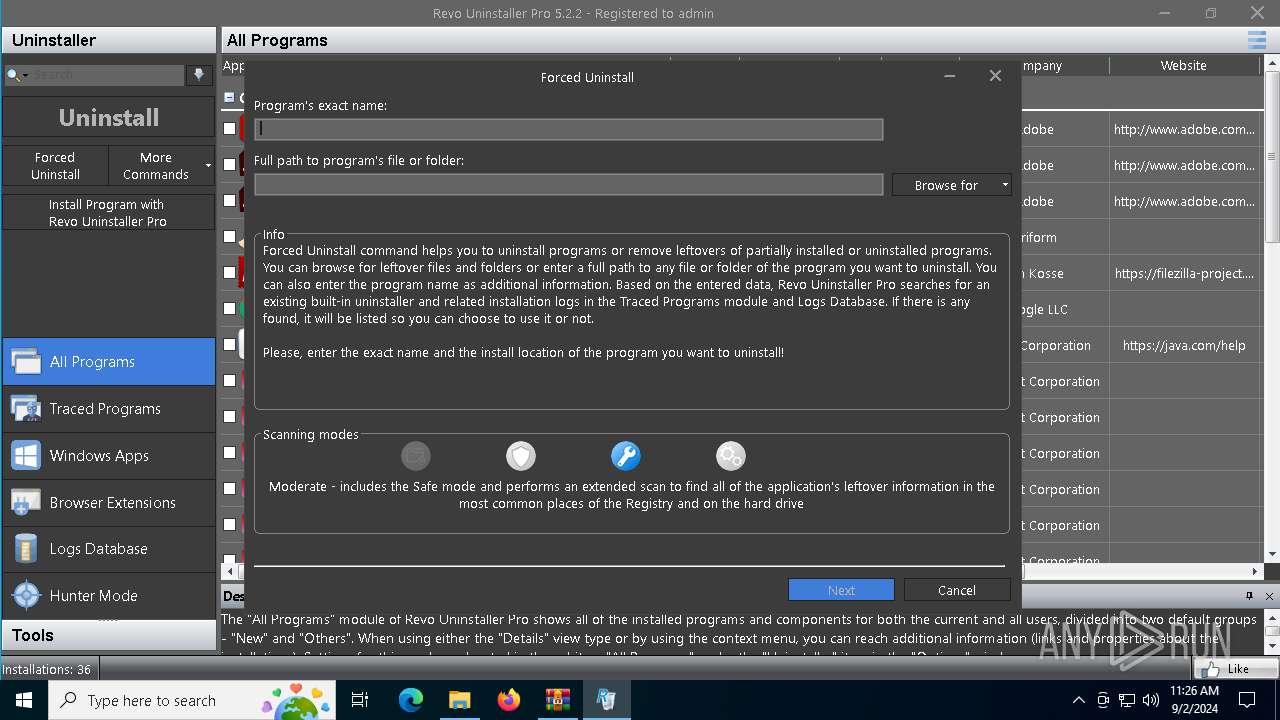Viewport: 1280px width, 720px height.
Task: Tick the checkbox in the Google LLC row
Action: coord(230,309)
